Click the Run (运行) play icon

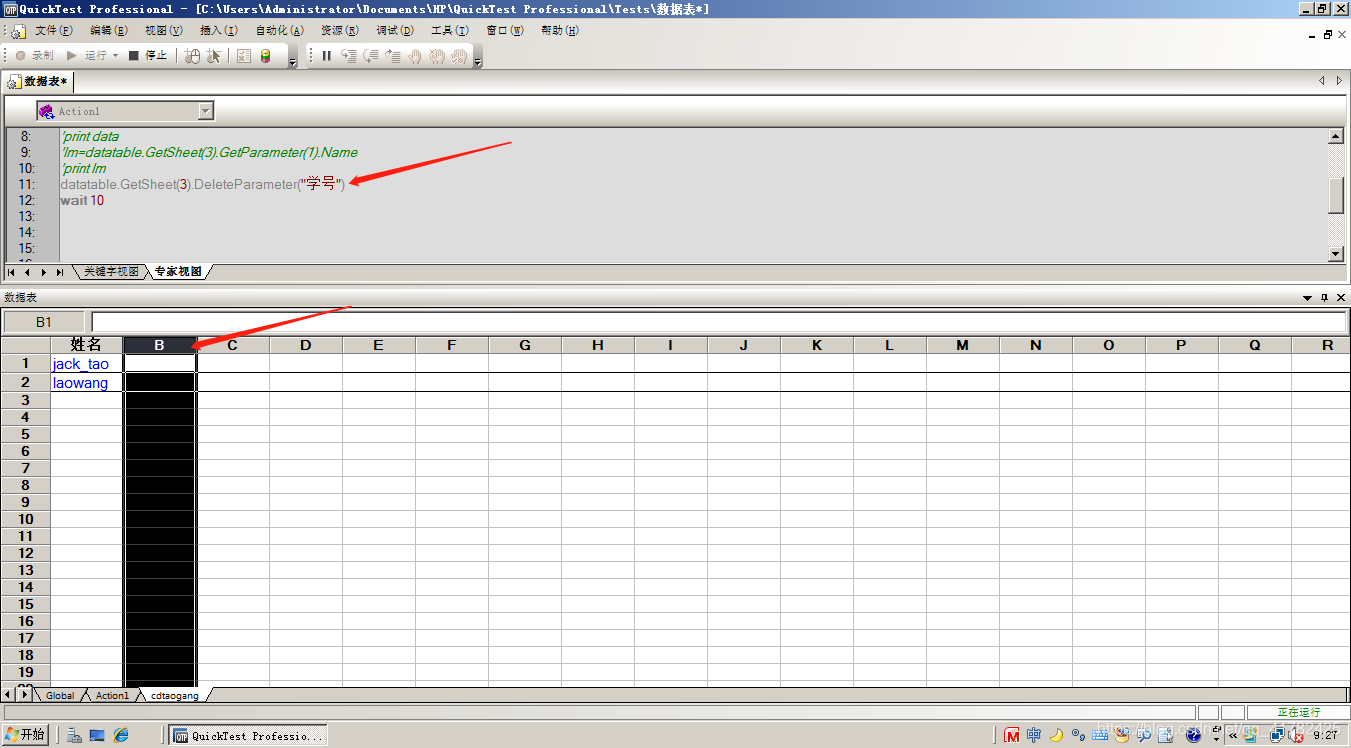pos(72,56)
